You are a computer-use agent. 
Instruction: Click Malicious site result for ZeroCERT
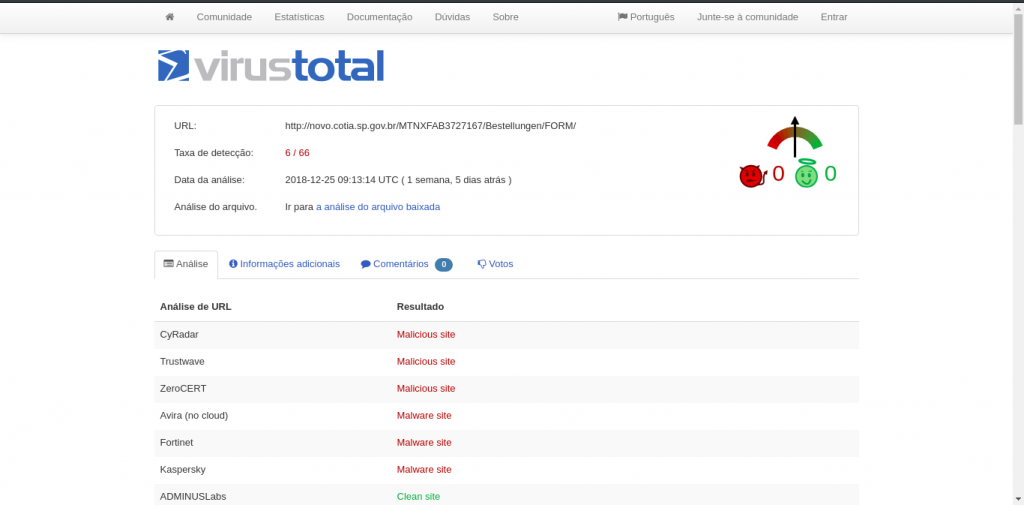(426, 388)
